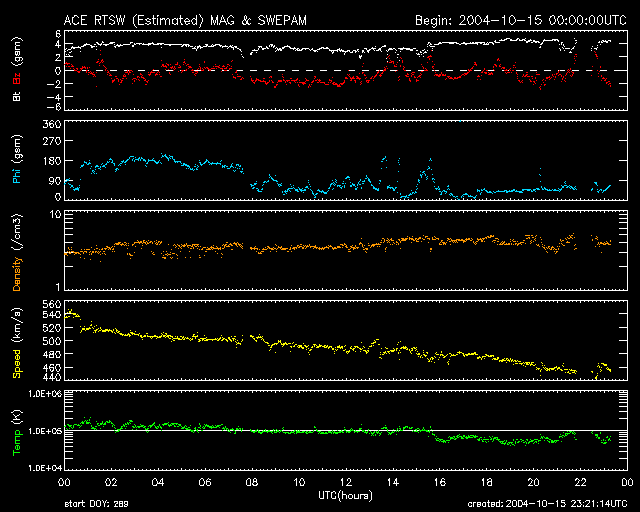640x512 pixels.
Task: Select the Begin: 2004-10-15 00:00:00UTC text
Action: coord(521,20)
